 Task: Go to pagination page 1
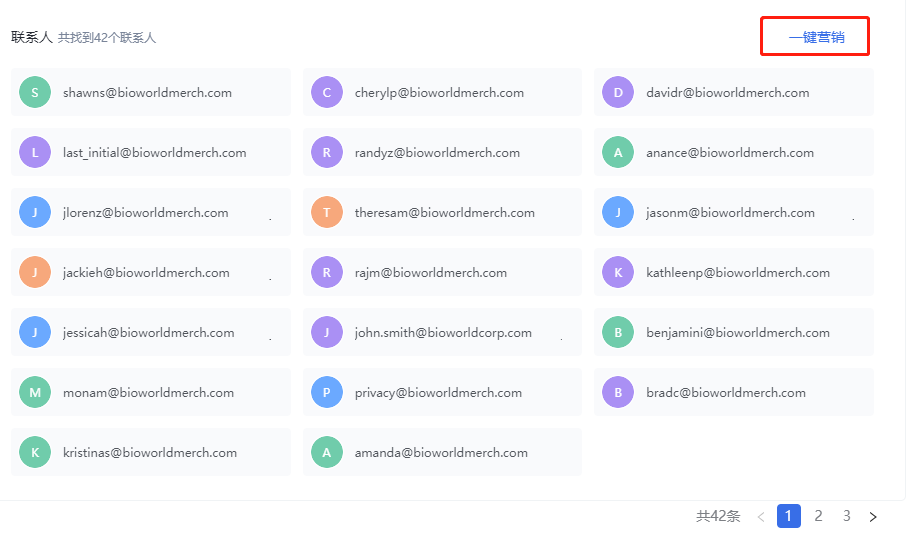[789, 516]
